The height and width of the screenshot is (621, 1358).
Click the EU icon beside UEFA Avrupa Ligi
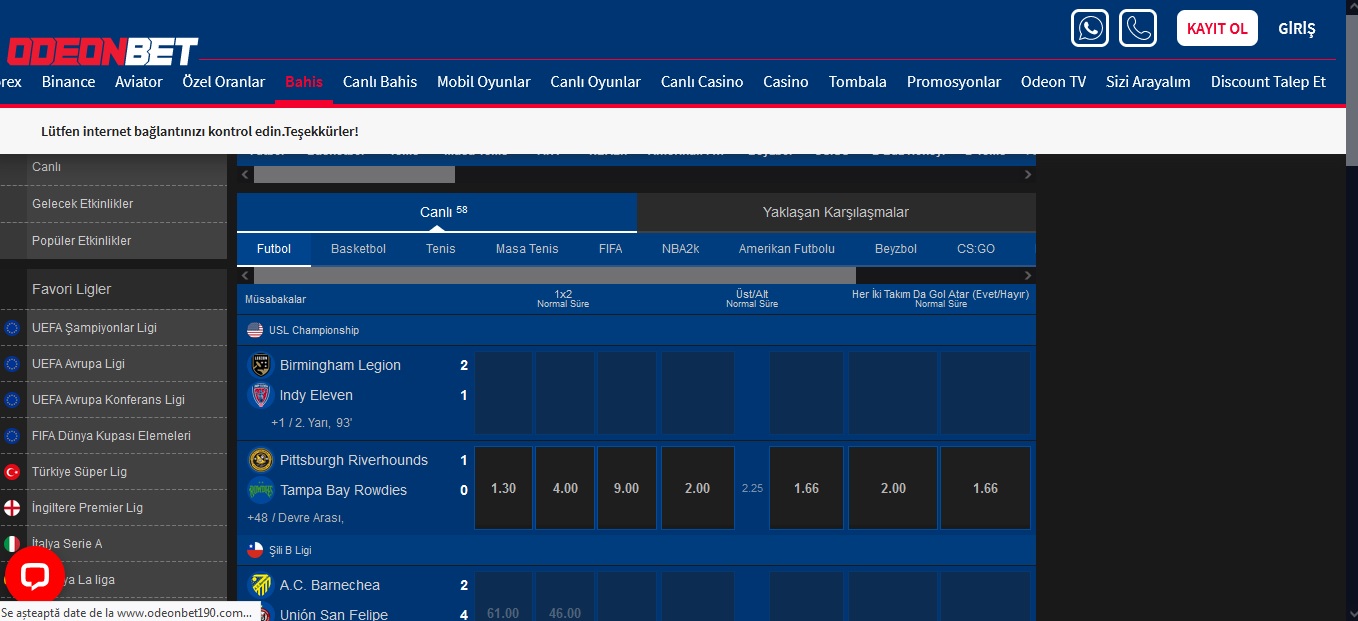tap(12, 364)
